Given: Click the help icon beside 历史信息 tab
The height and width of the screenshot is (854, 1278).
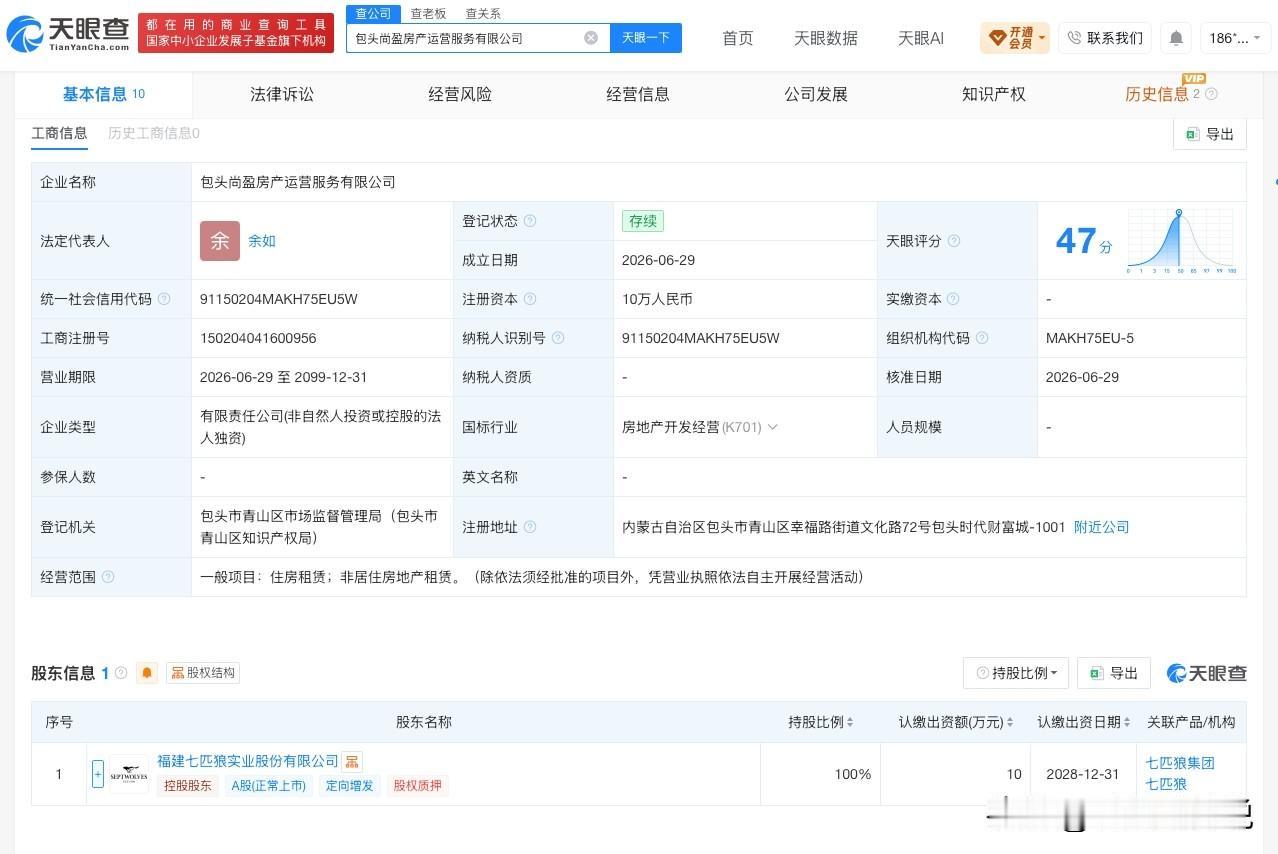Looking at the screenshot, I should point(1211,94).
